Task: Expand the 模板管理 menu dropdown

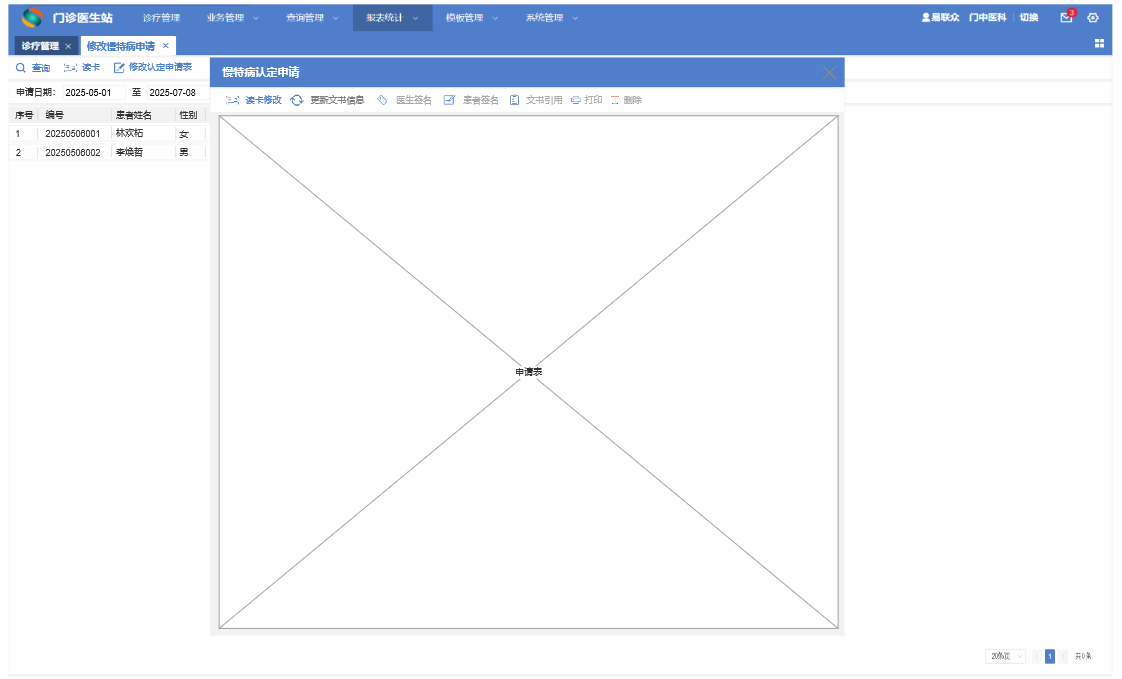Action: coord(472,17)
